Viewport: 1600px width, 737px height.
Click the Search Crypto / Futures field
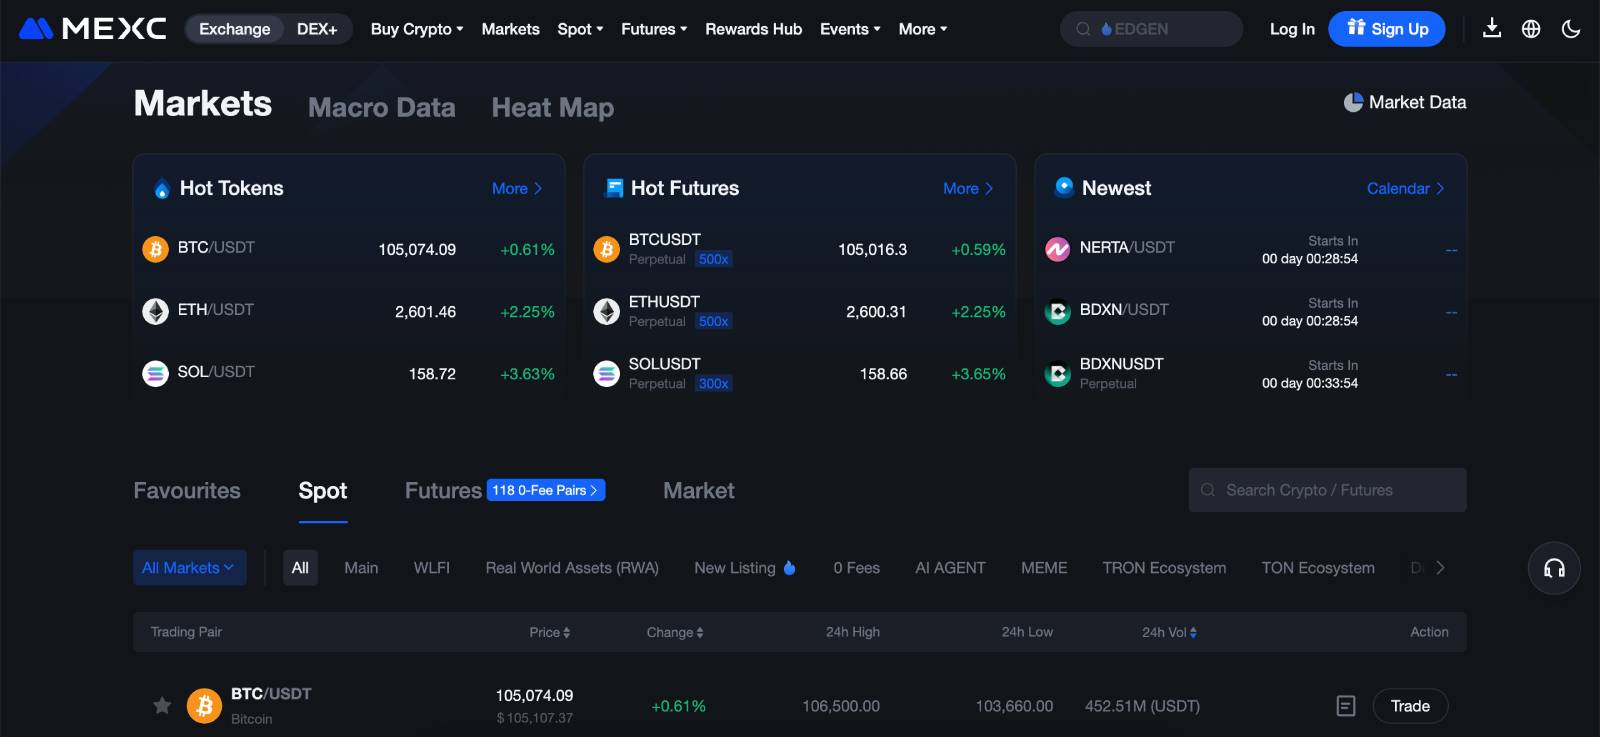pyautogui.click(x=1327, y=490)
